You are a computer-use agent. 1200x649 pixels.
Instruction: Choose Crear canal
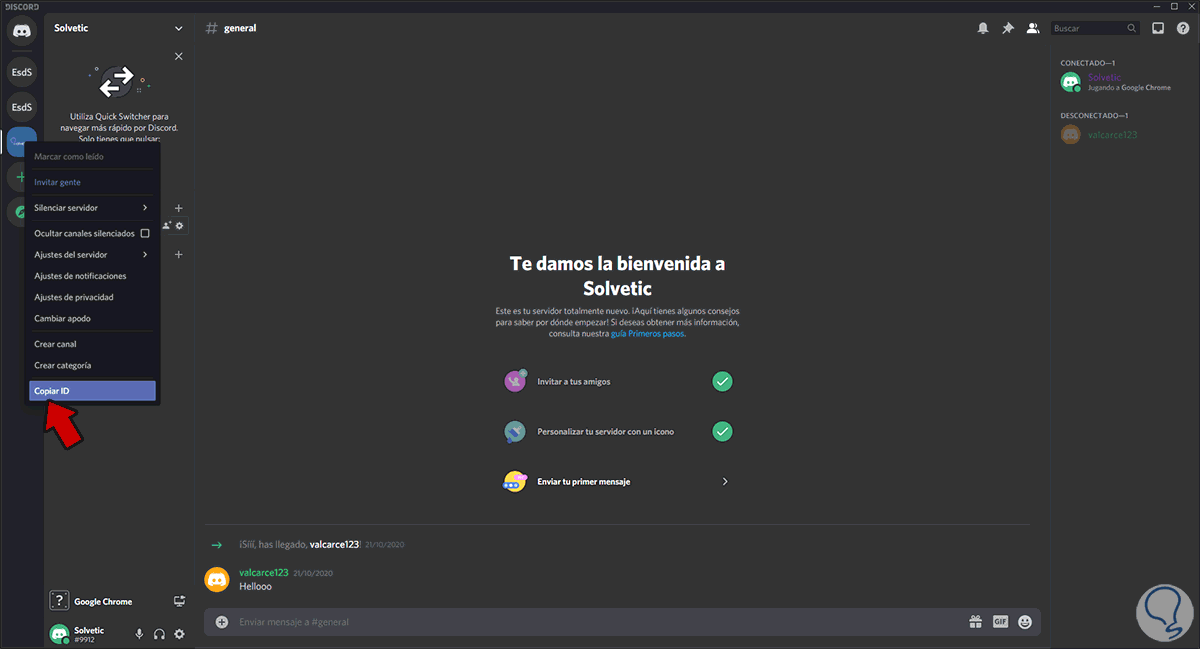(x=92, y=344)
